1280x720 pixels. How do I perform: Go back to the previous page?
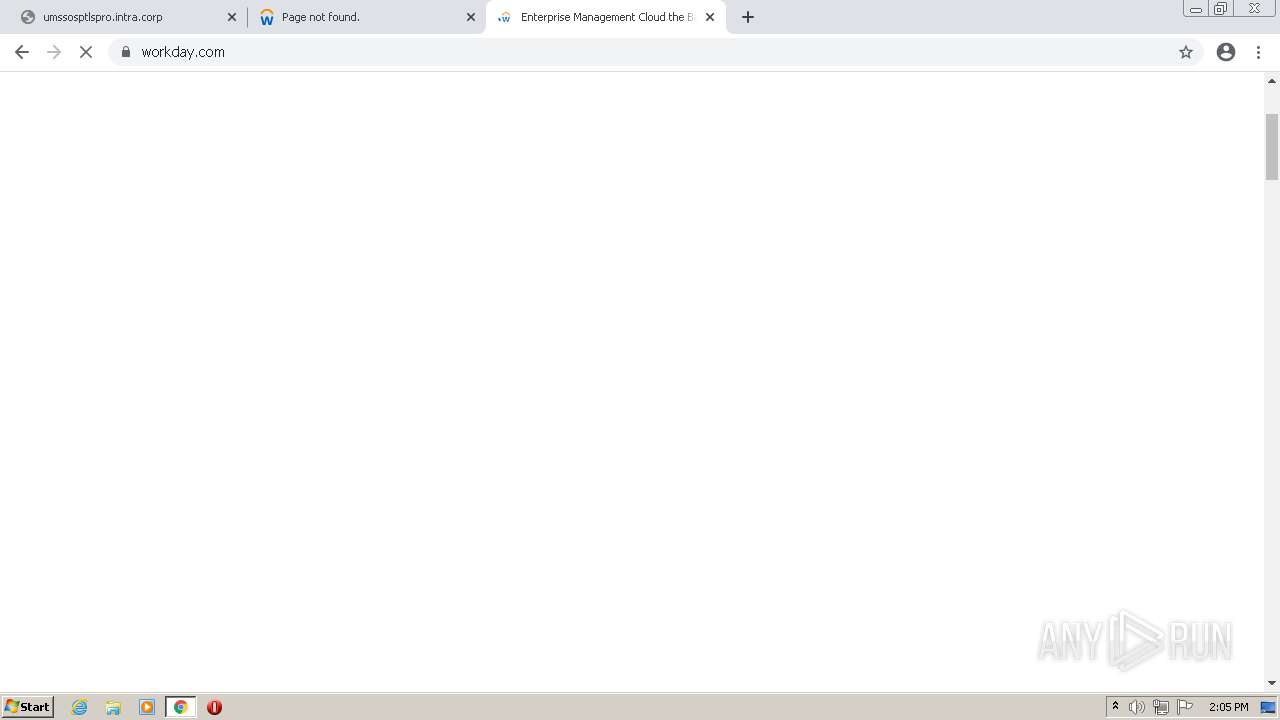click(22, 52)
